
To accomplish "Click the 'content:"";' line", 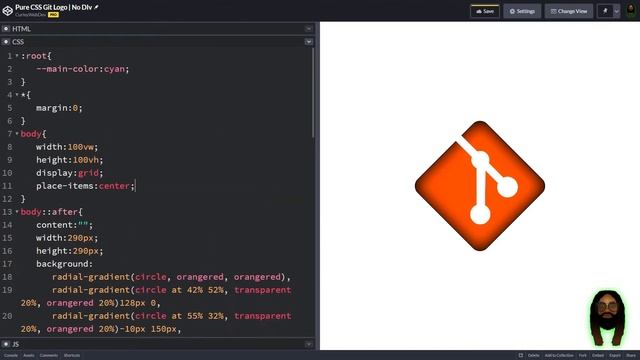I will pos(64,224).
